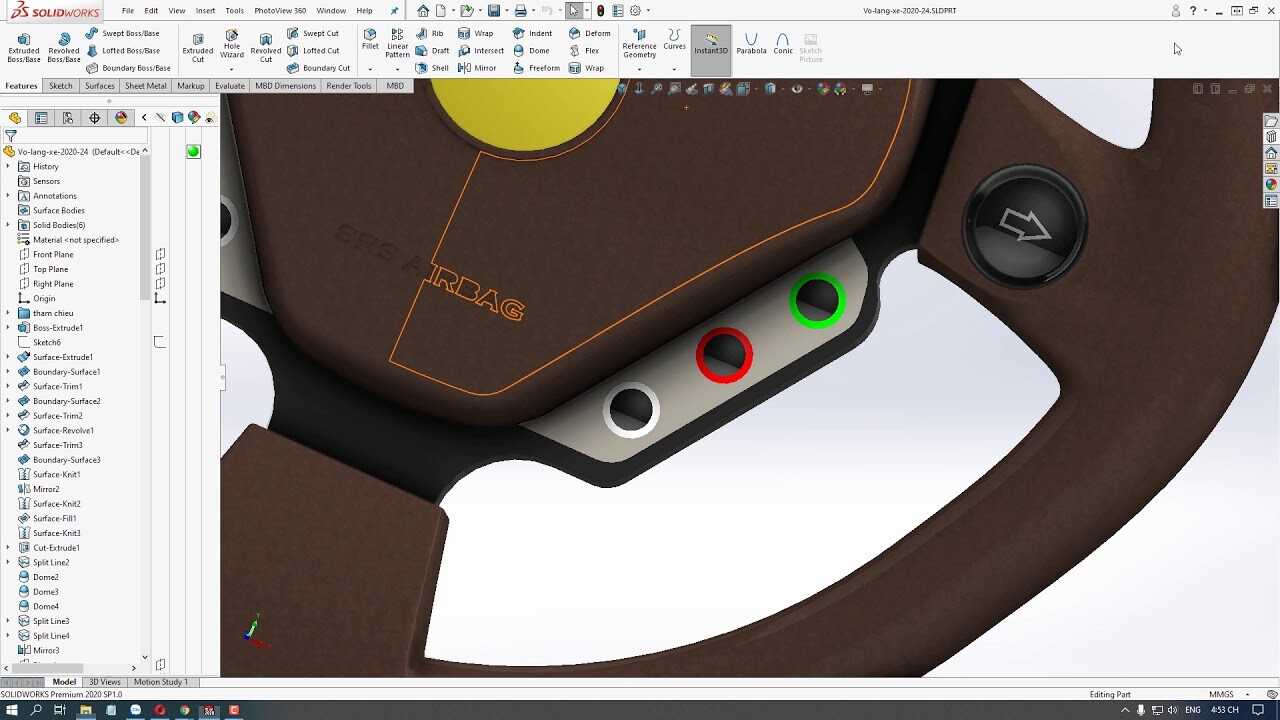1280x720 pixels.
Task: Expand the Solid Bodies(6) folder
Action: click(8, 225)
